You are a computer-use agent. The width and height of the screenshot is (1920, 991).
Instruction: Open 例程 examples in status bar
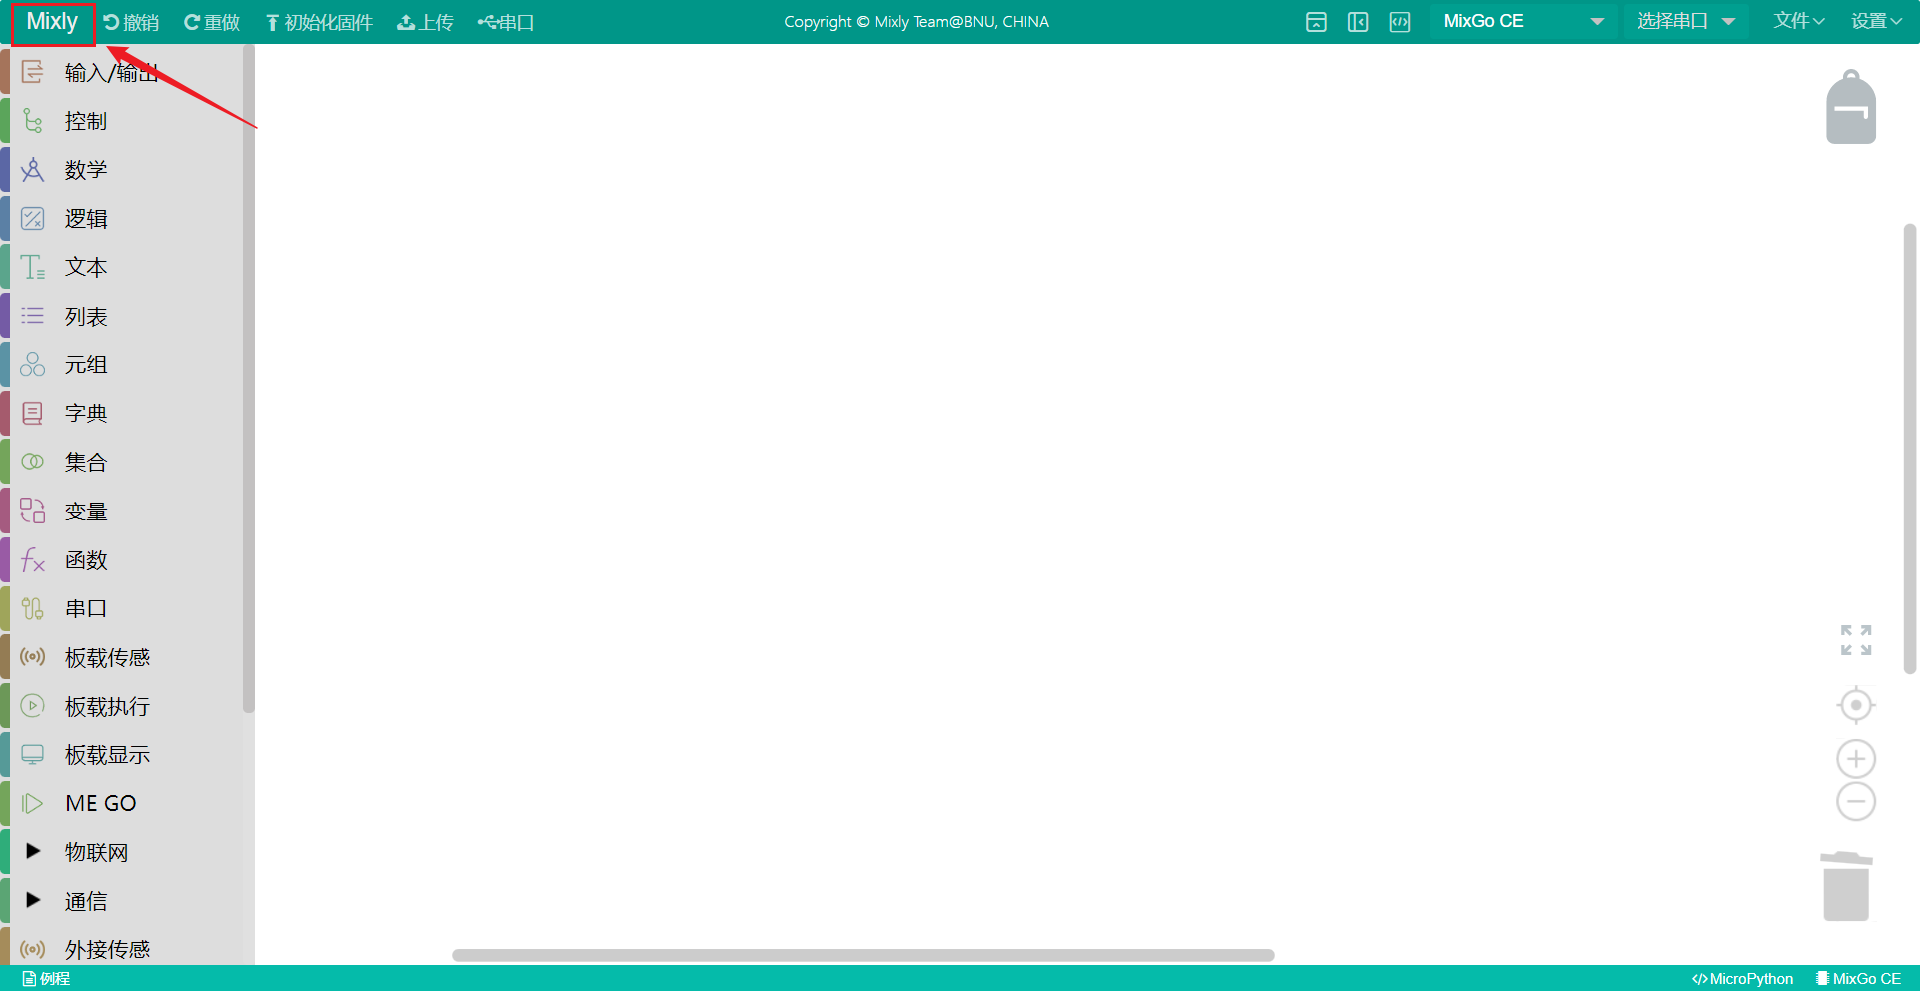click(x=46, y=979)
